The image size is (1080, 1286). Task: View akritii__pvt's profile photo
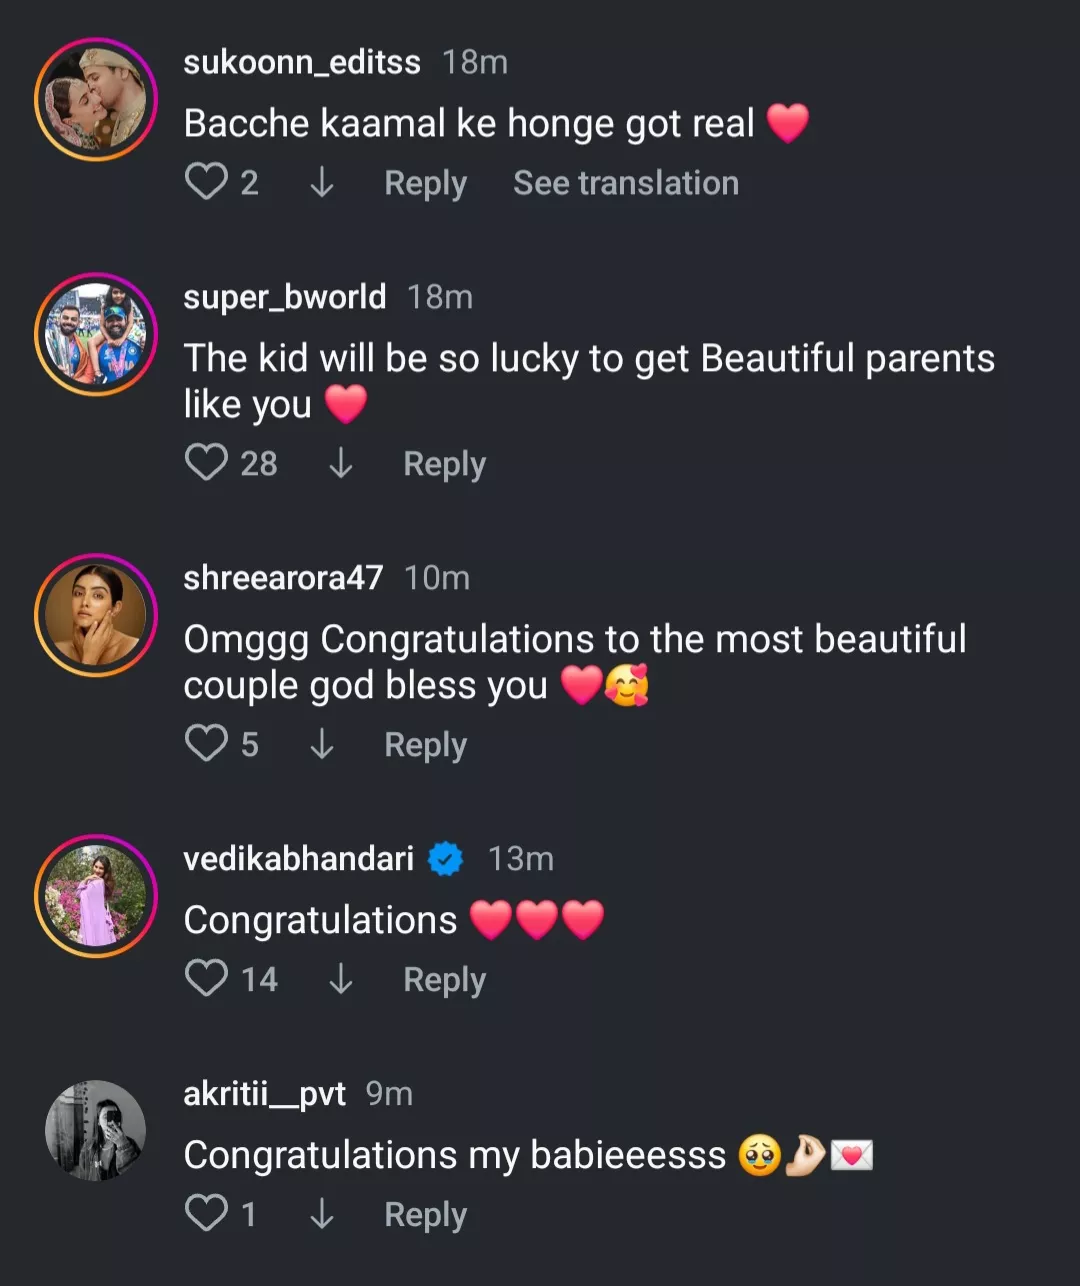(96, 1130)
